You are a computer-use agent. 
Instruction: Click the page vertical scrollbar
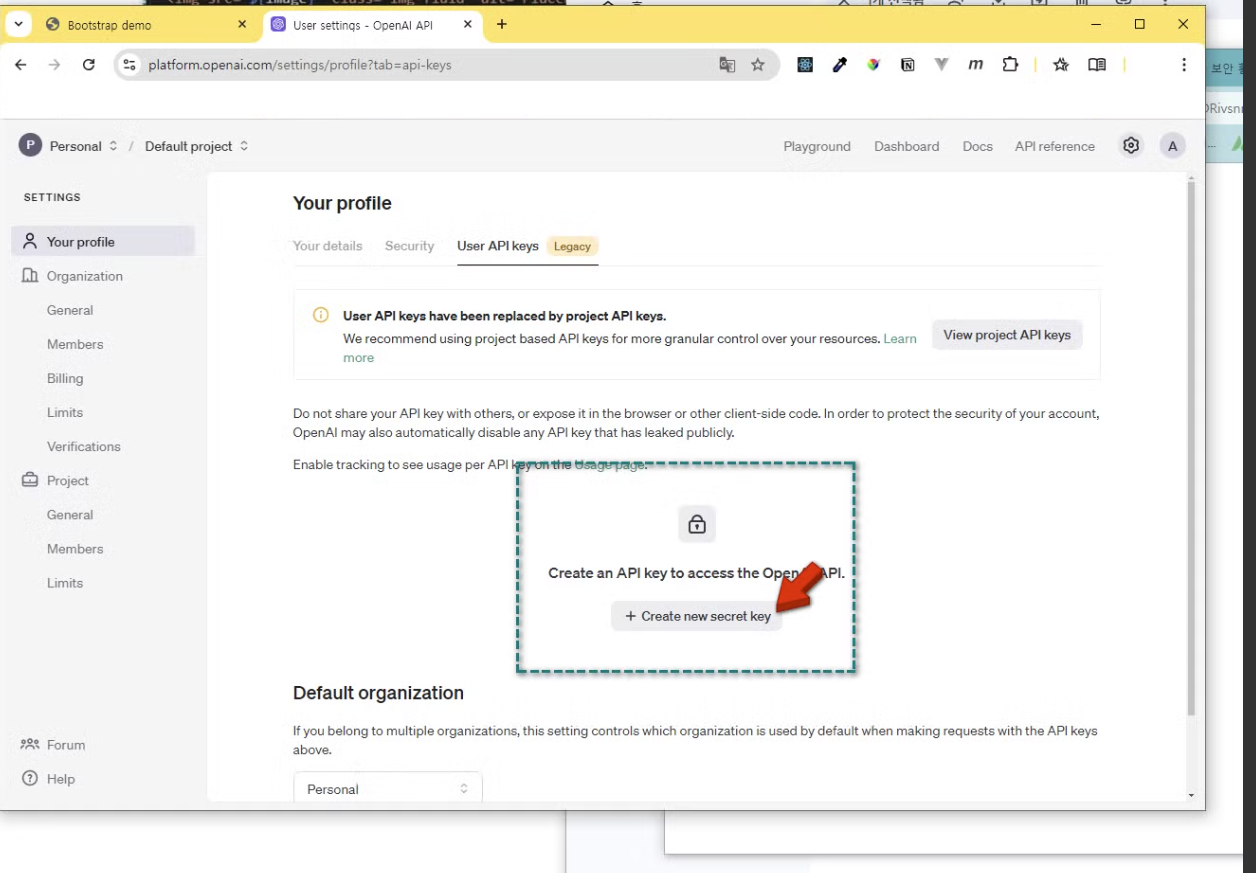coord(1190,448)
